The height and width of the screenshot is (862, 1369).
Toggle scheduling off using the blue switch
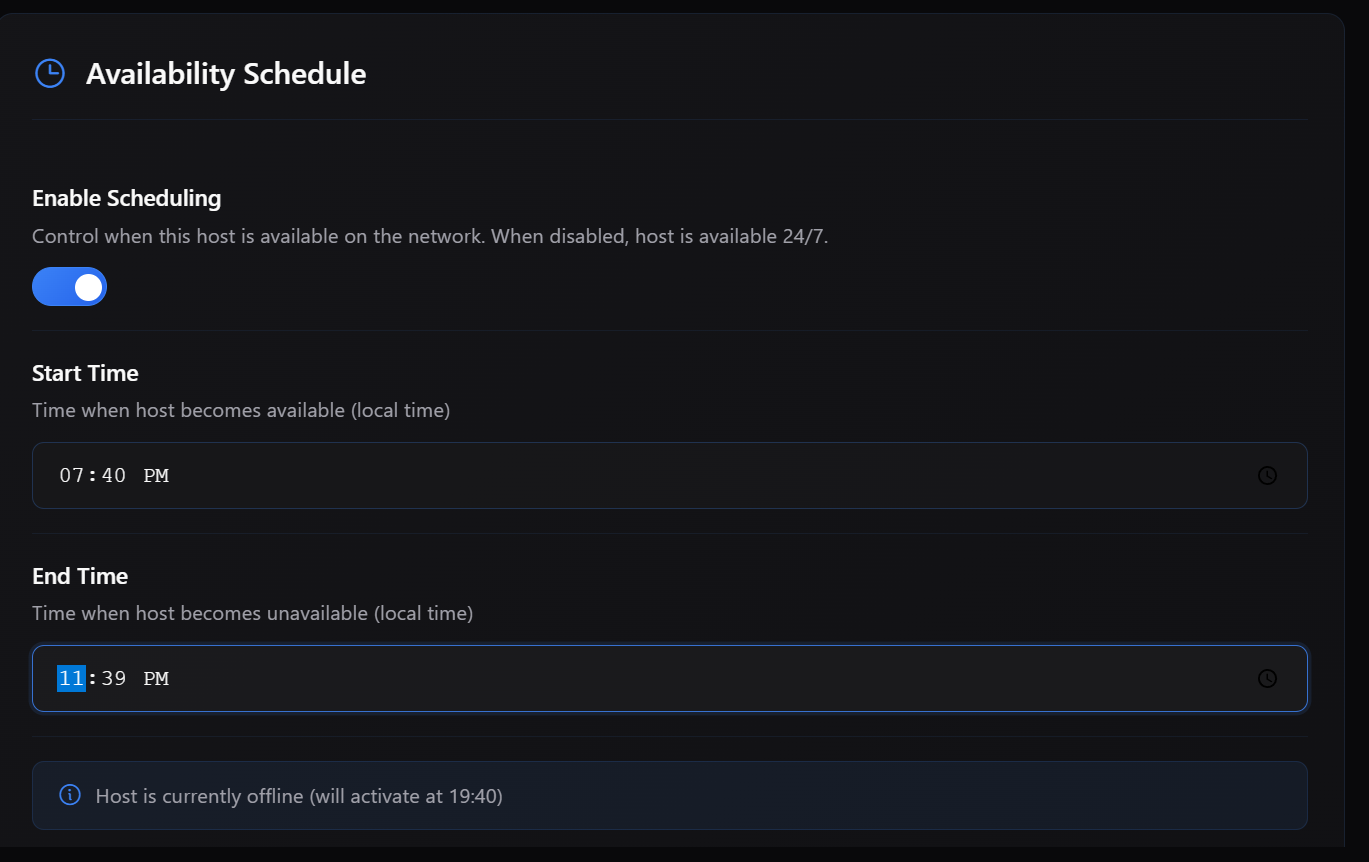69,286
